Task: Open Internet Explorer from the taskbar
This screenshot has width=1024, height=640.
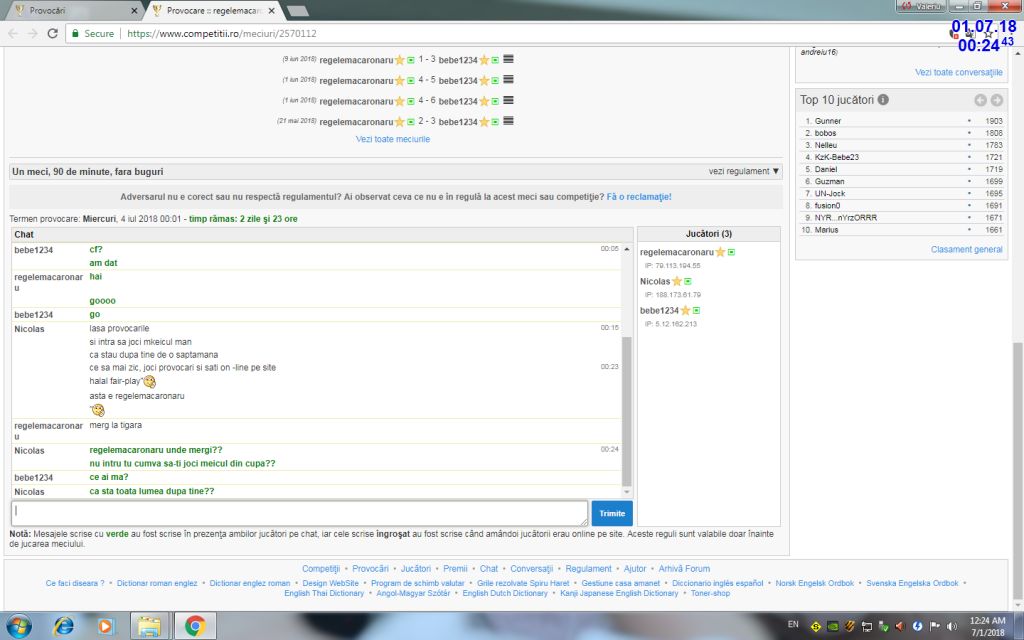Action: [x=64, y=626]
